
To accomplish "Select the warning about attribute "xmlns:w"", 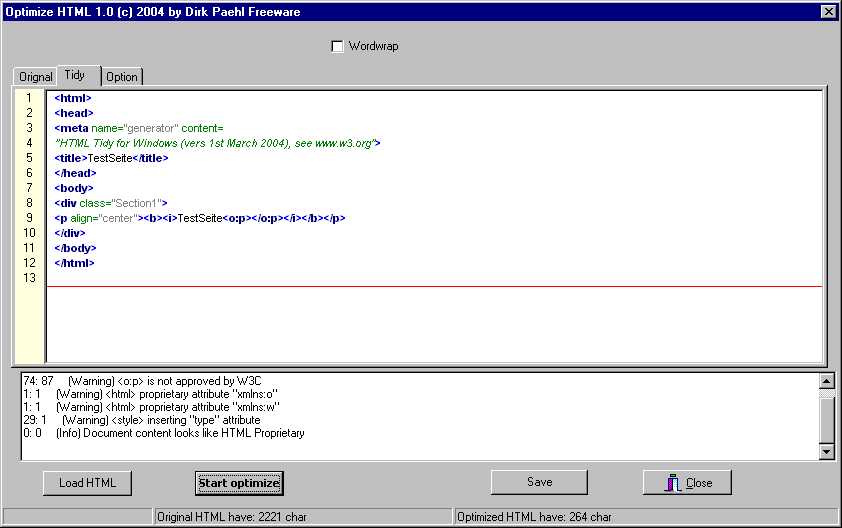I will pos(151,407).
